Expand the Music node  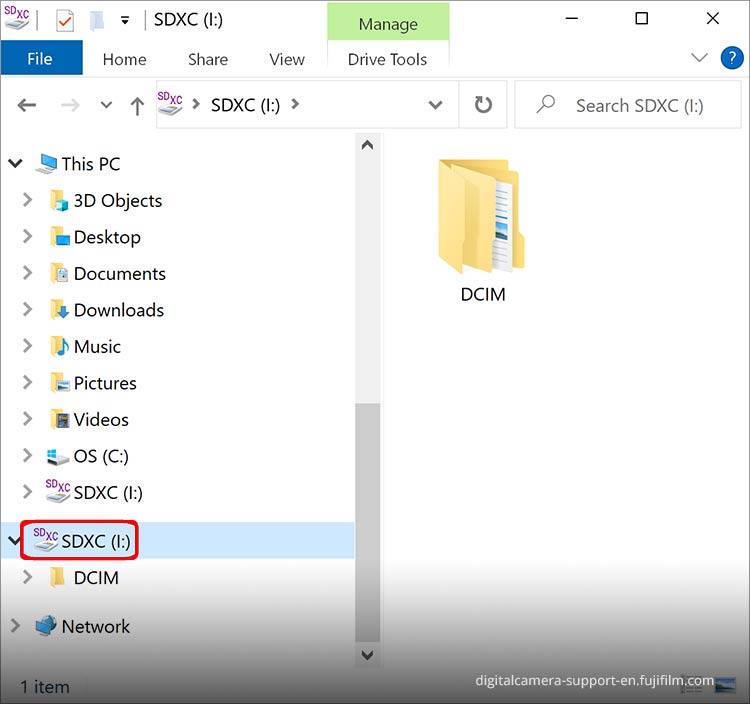[28, 346]
